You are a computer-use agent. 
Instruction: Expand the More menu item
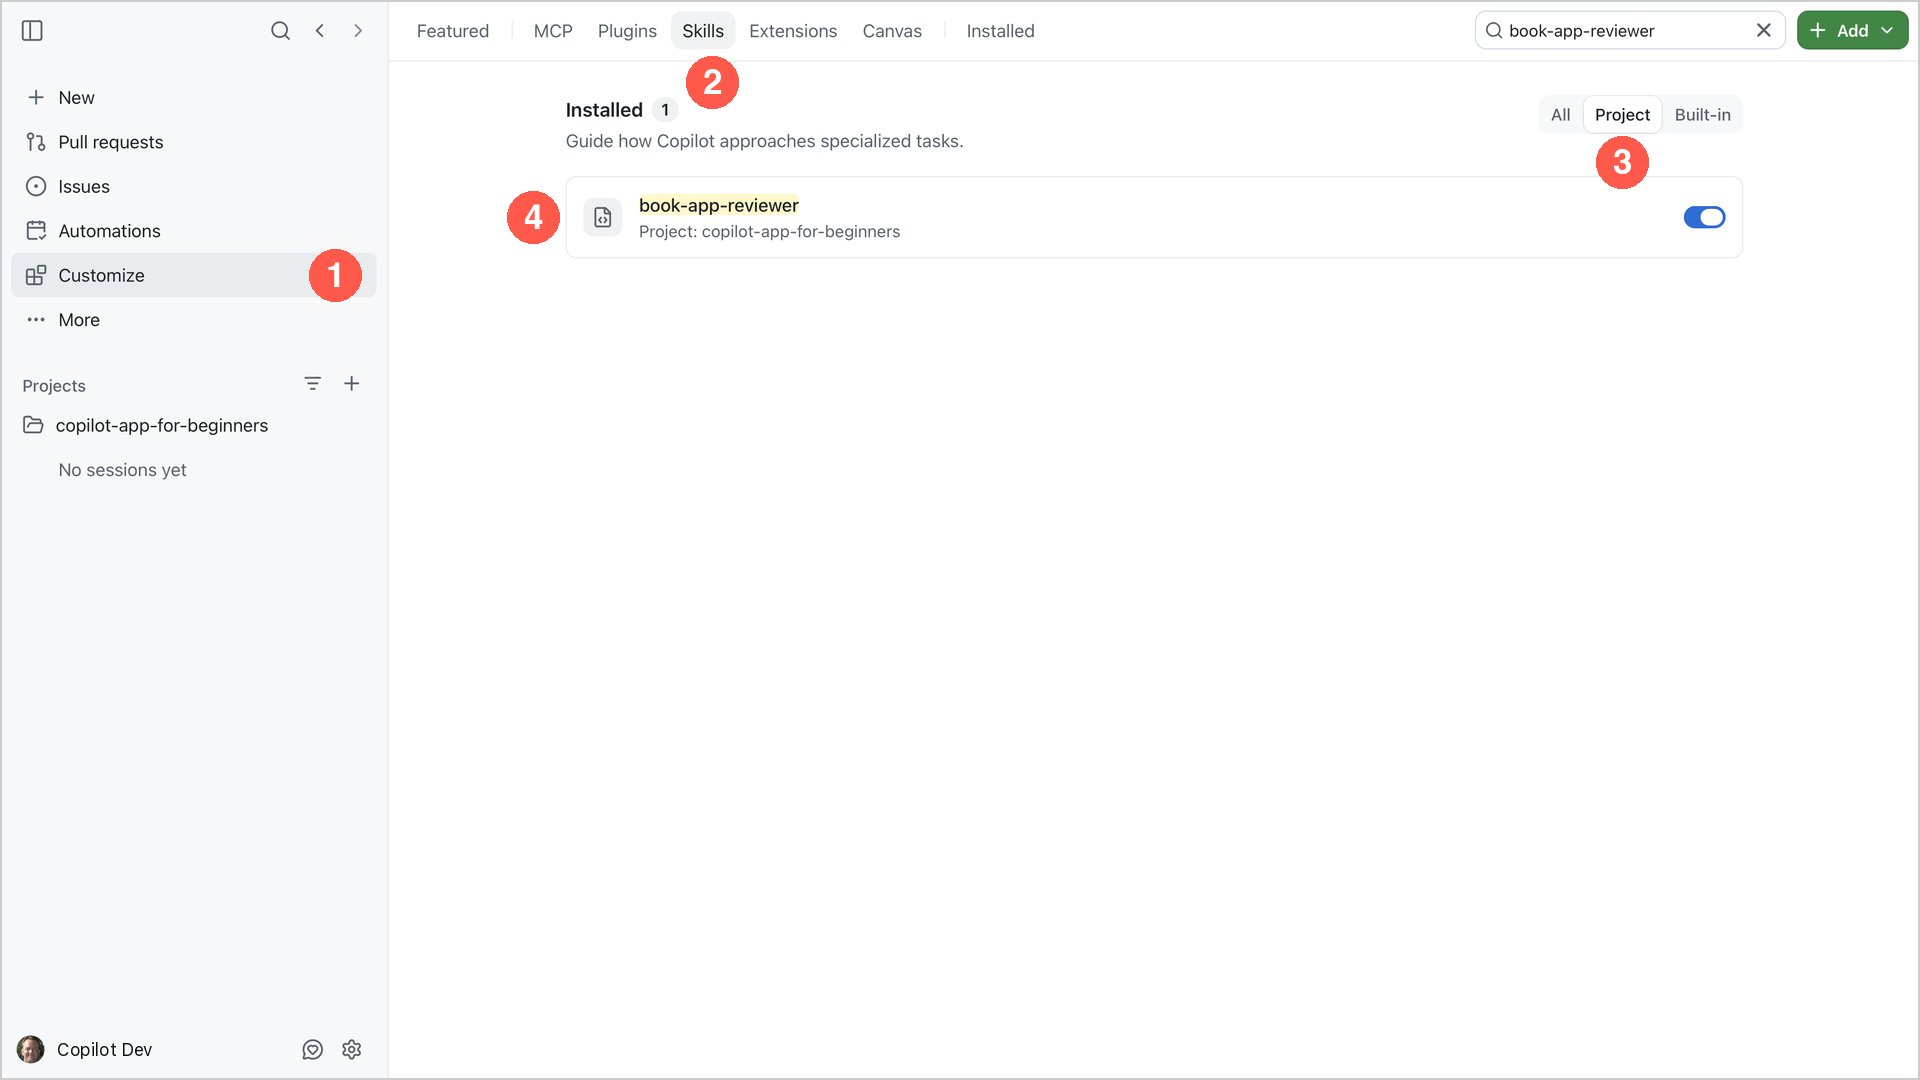tap(194, 320)
